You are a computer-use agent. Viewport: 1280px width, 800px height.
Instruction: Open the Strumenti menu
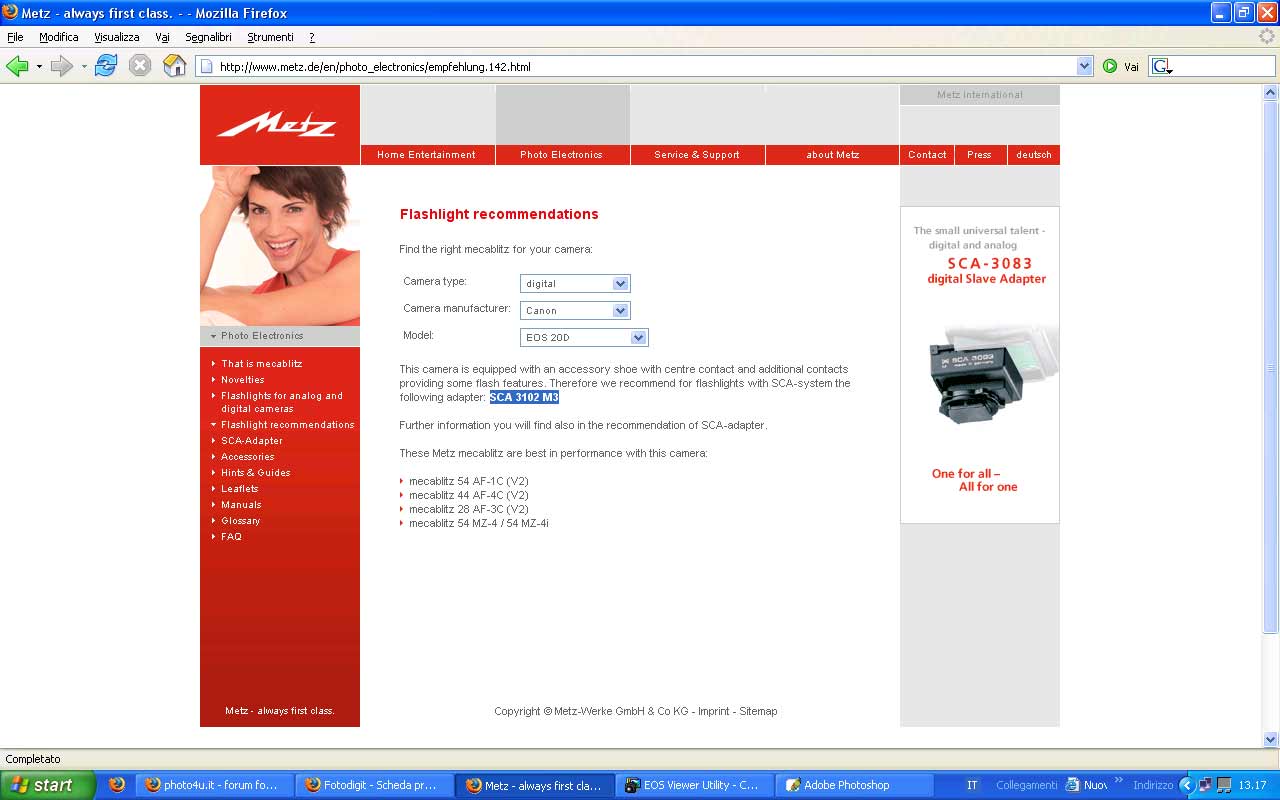(x=270, y=37)
